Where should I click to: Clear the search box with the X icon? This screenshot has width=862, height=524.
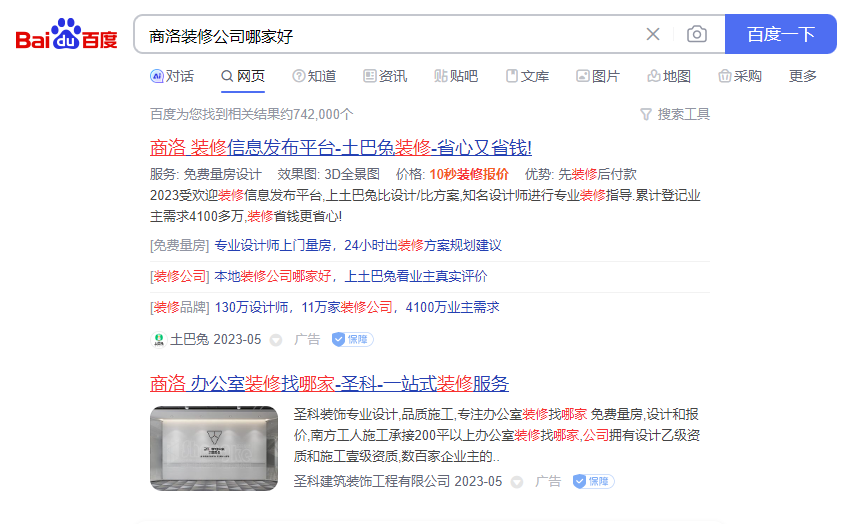pos(653,34)
